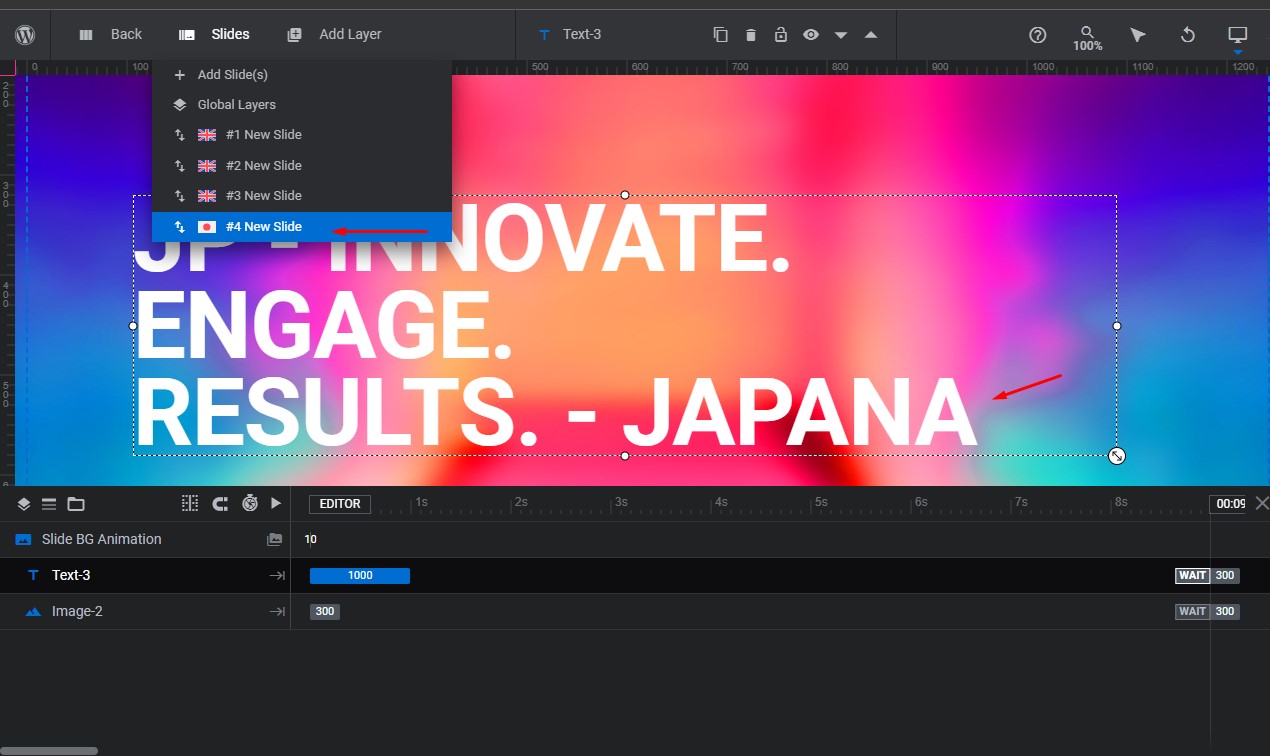Select #4 New Slide with Japan flag

point(302,227)
